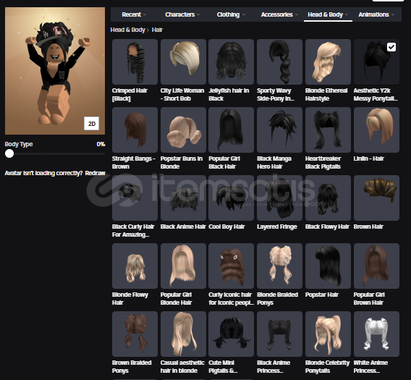Pick the Heartbreaker Black Pigtails
The image size is (411, 380).
[x=328, y=130]
